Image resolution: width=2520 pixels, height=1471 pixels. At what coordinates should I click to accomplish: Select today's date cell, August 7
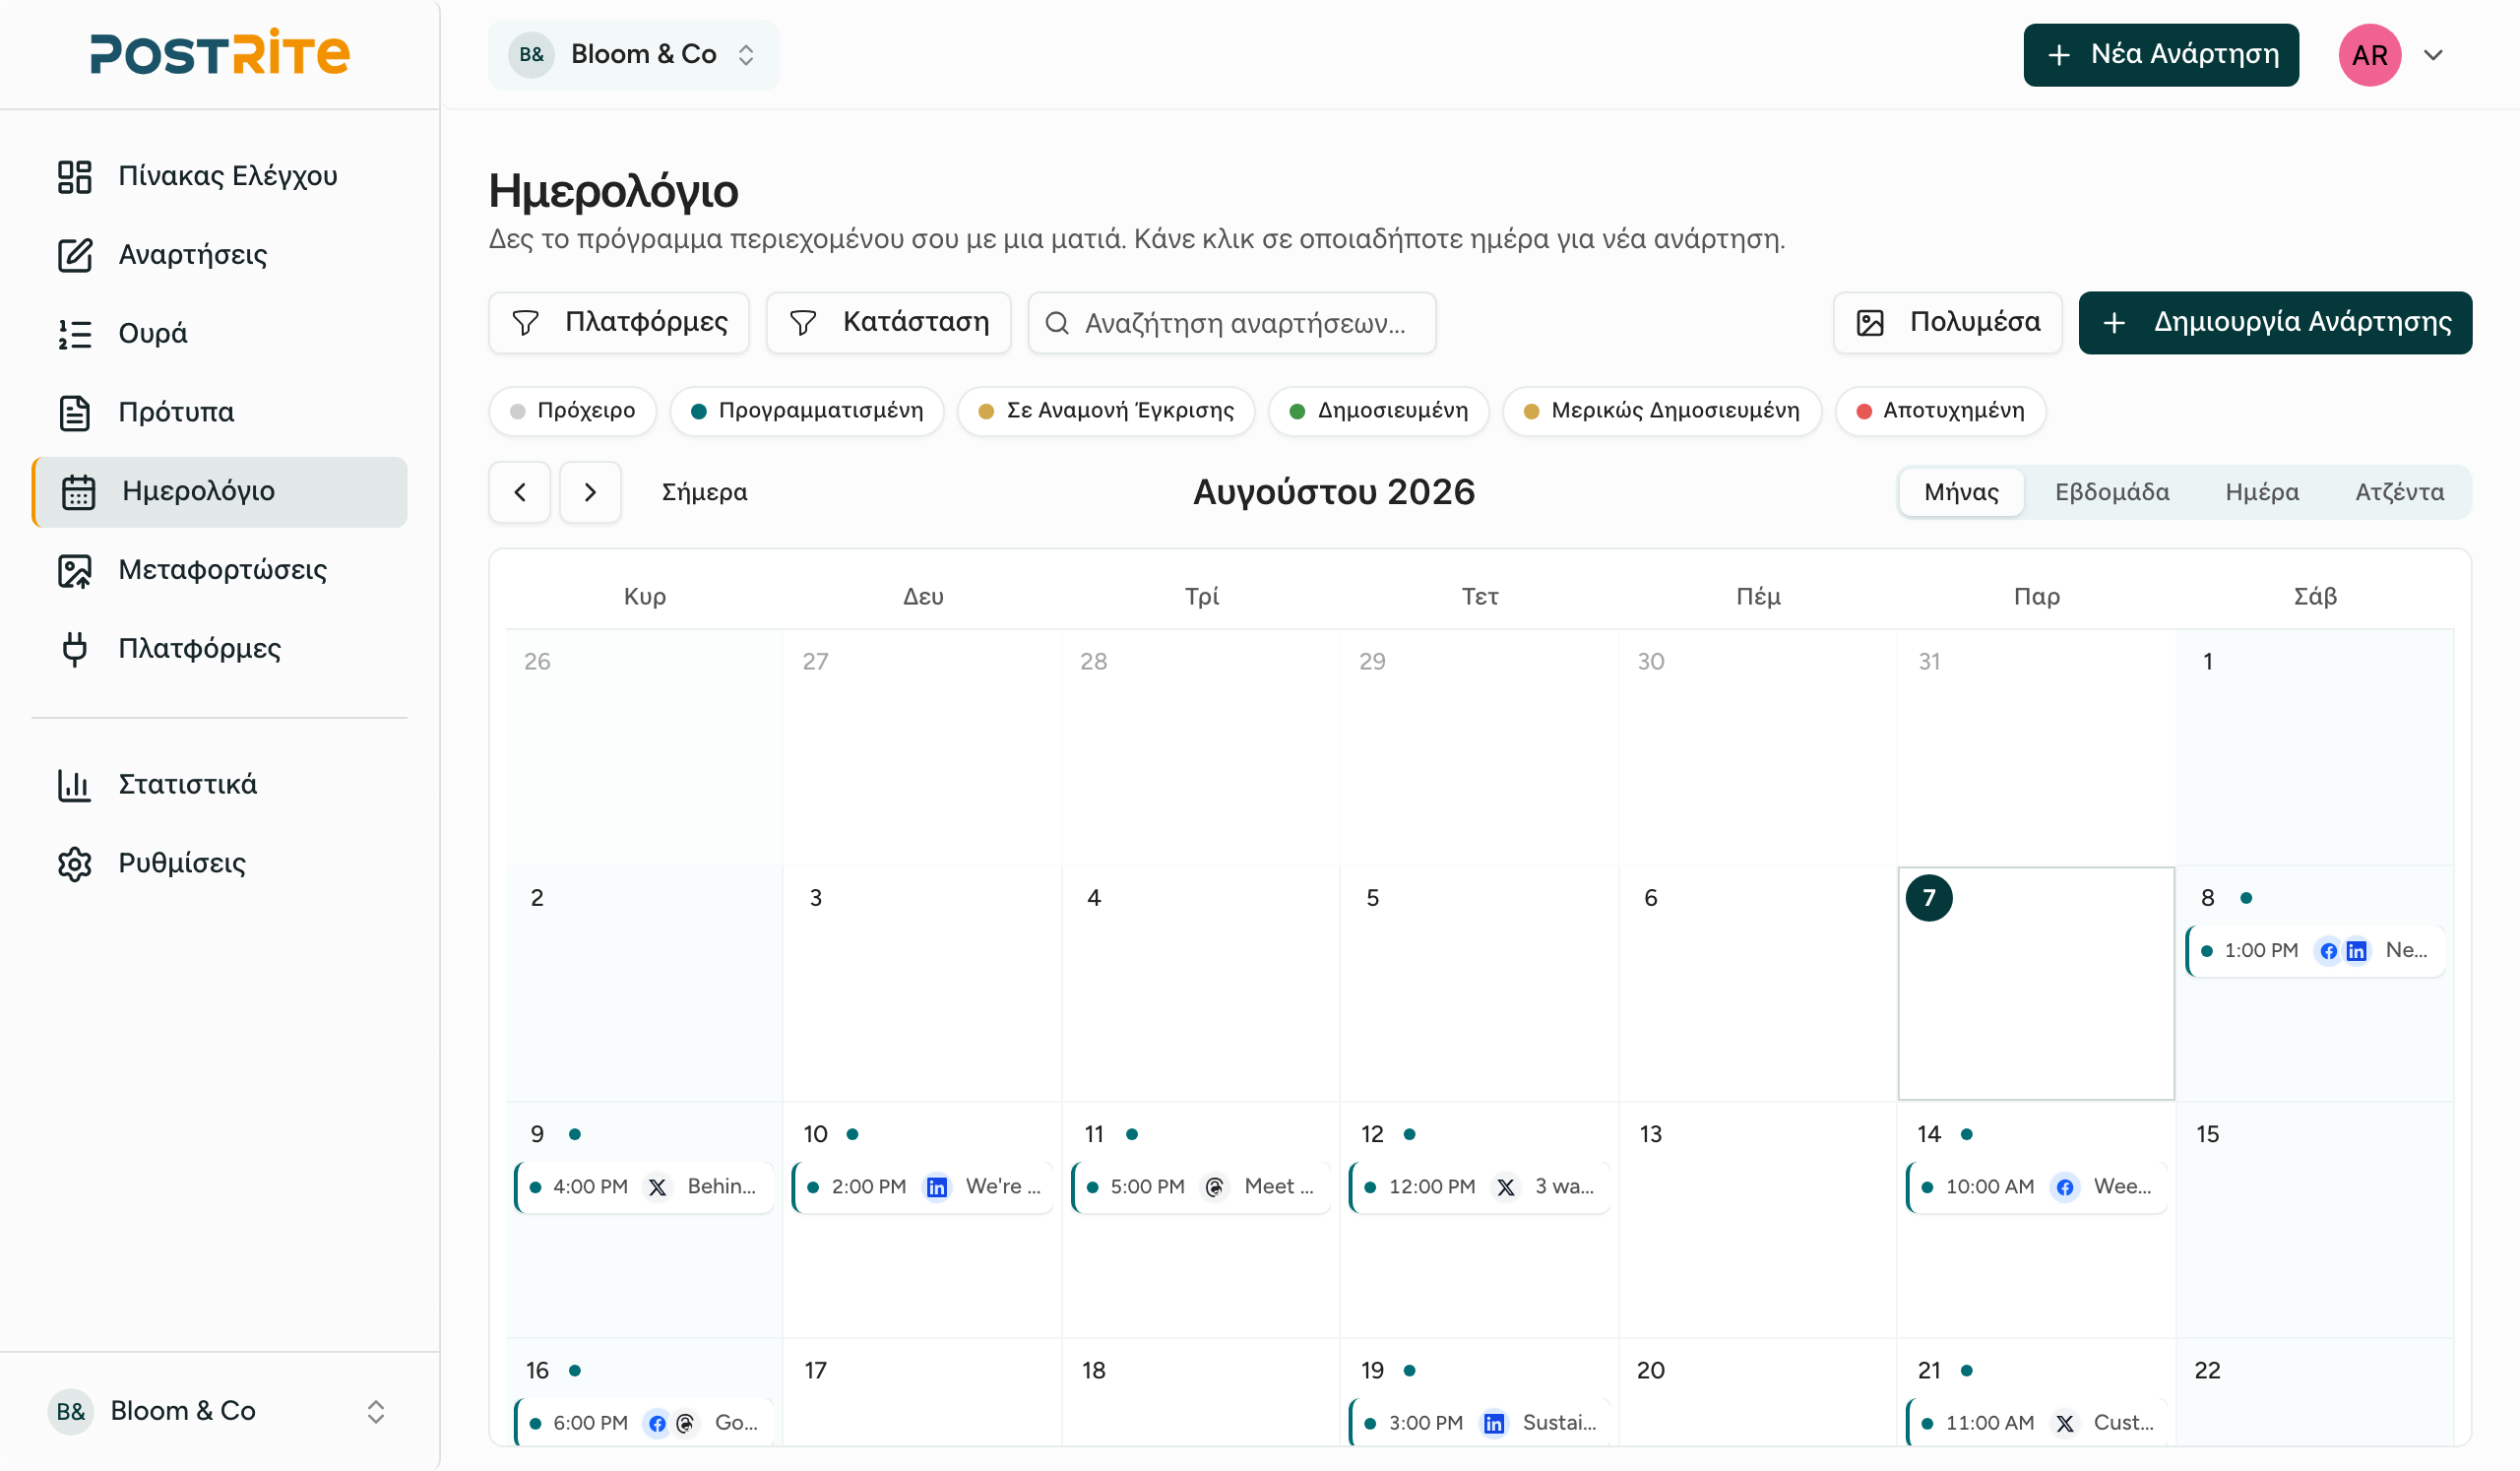click(2036, 984)
